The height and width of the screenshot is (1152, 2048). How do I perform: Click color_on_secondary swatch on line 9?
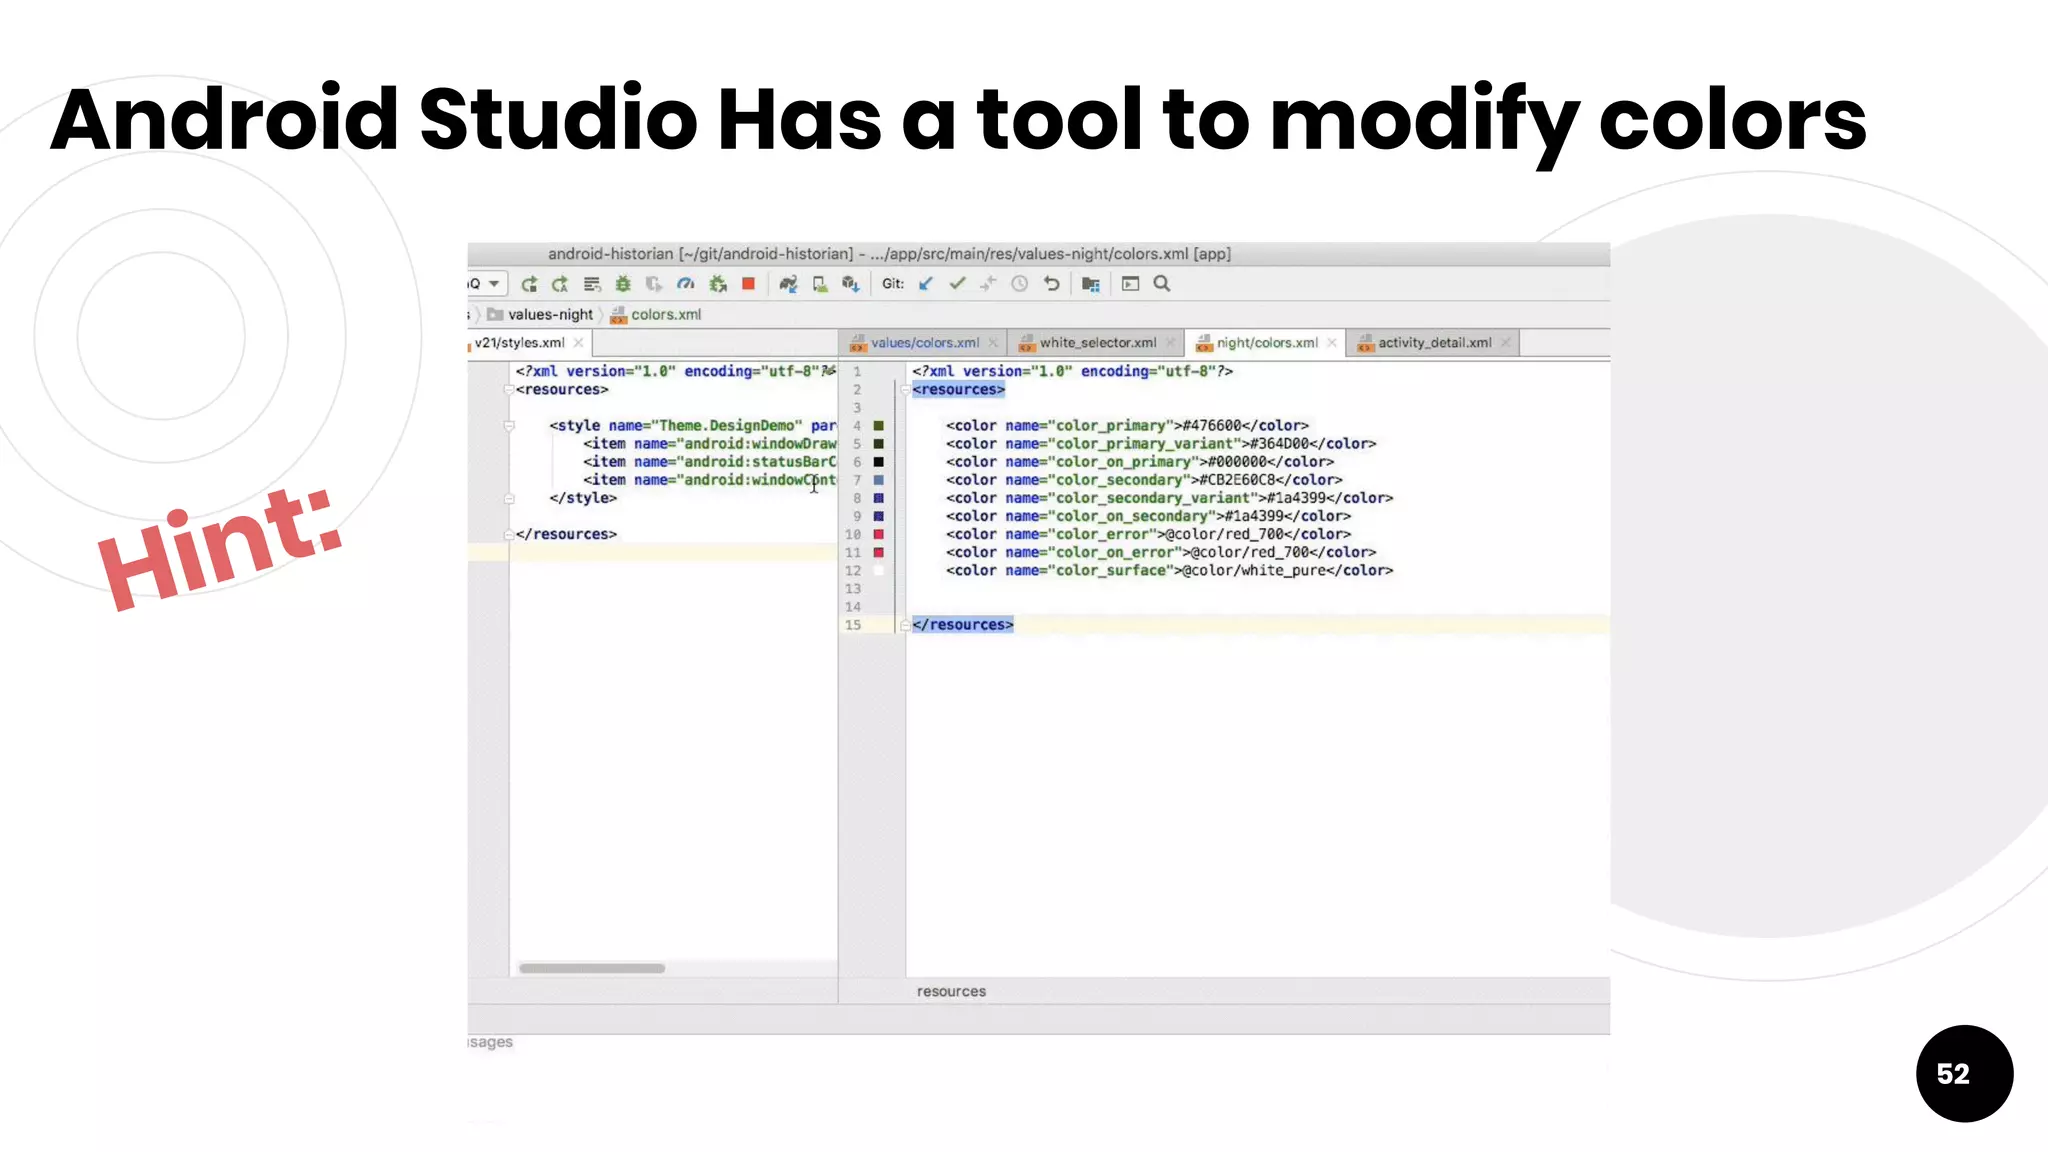879,516
